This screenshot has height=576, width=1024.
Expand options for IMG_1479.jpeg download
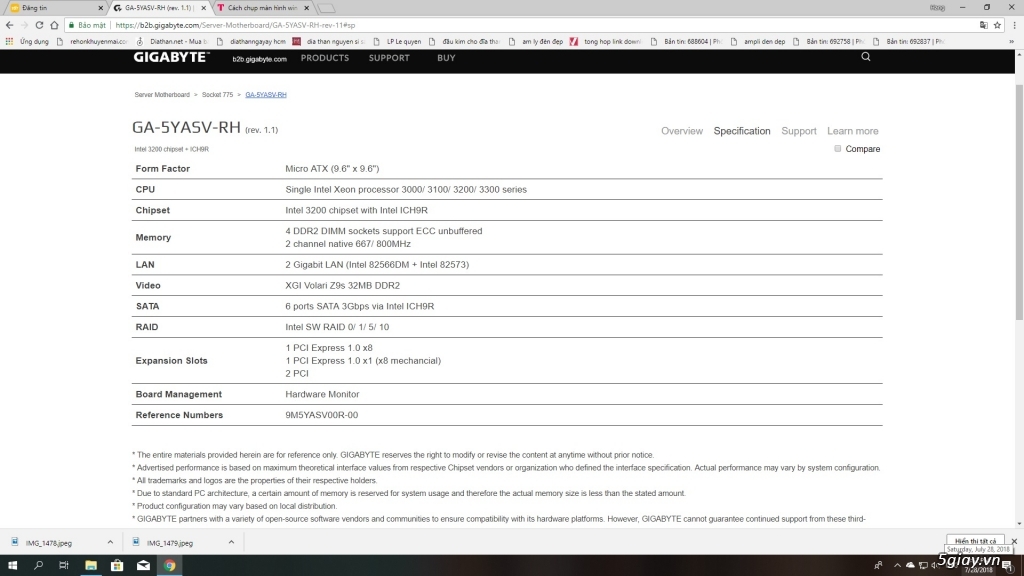click(230, 540)
